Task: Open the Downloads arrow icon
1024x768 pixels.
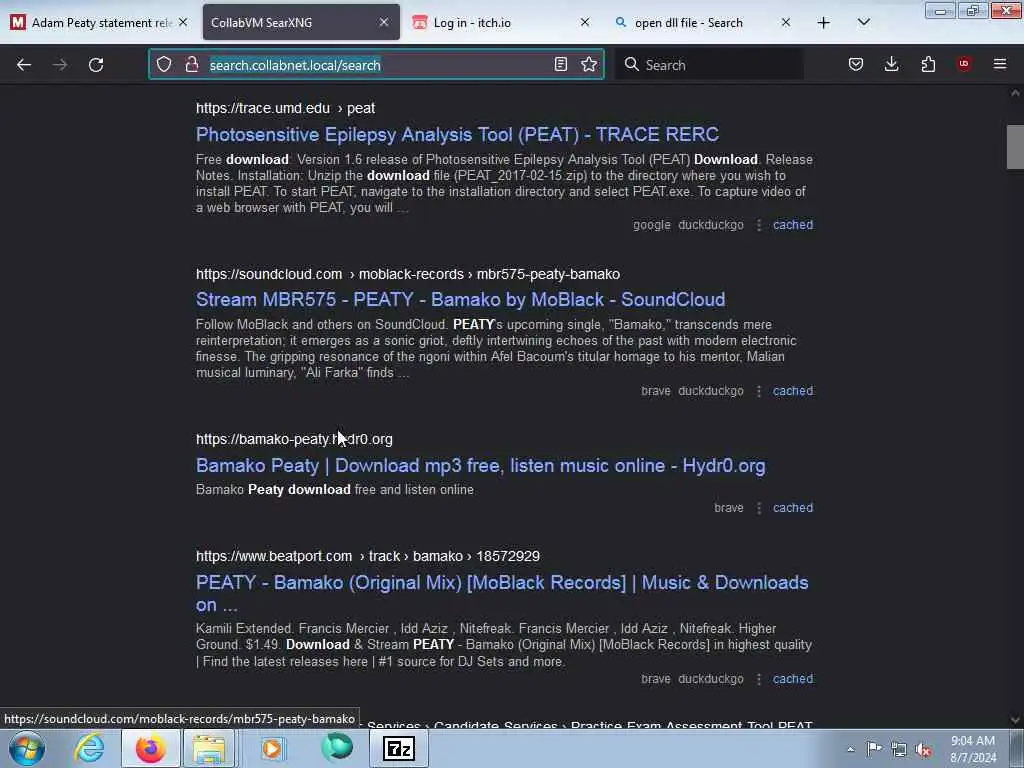Action: 891,65
